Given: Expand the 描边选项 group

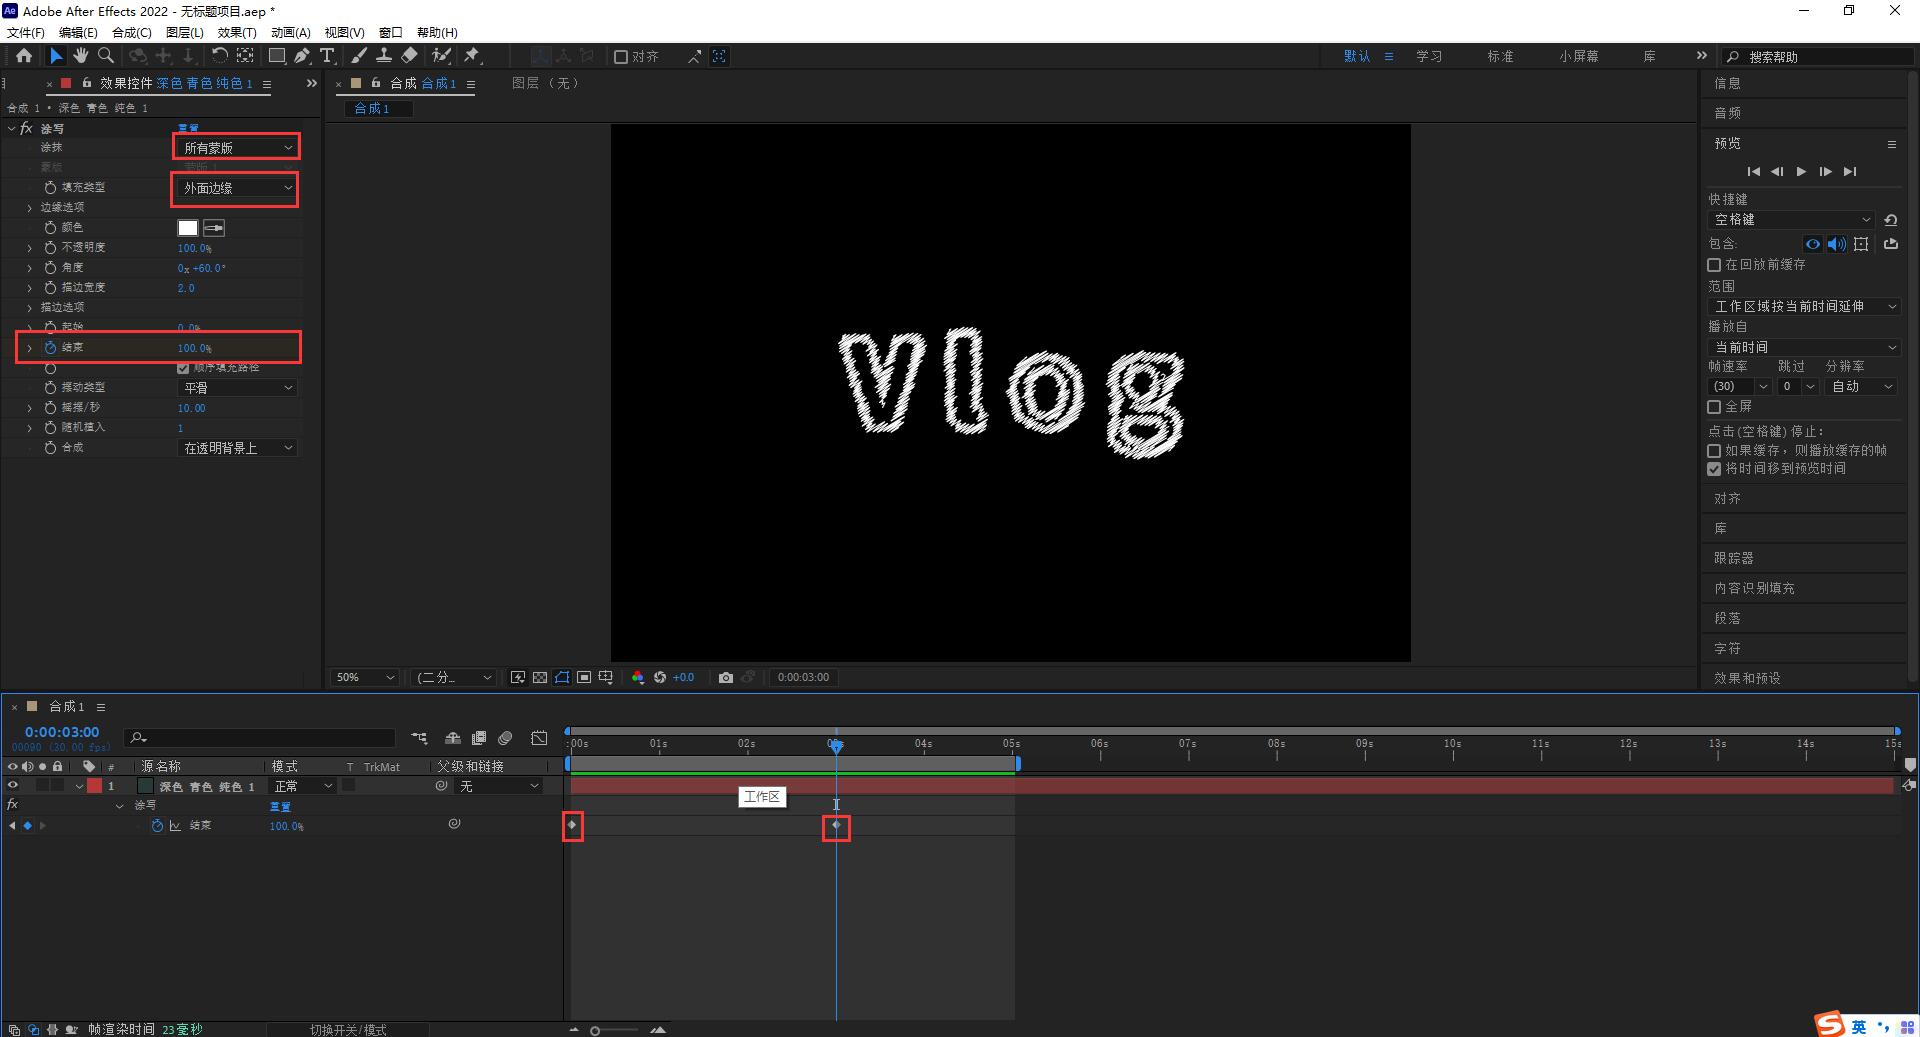Looking at the screenshot, I should [x=29, y=308].
